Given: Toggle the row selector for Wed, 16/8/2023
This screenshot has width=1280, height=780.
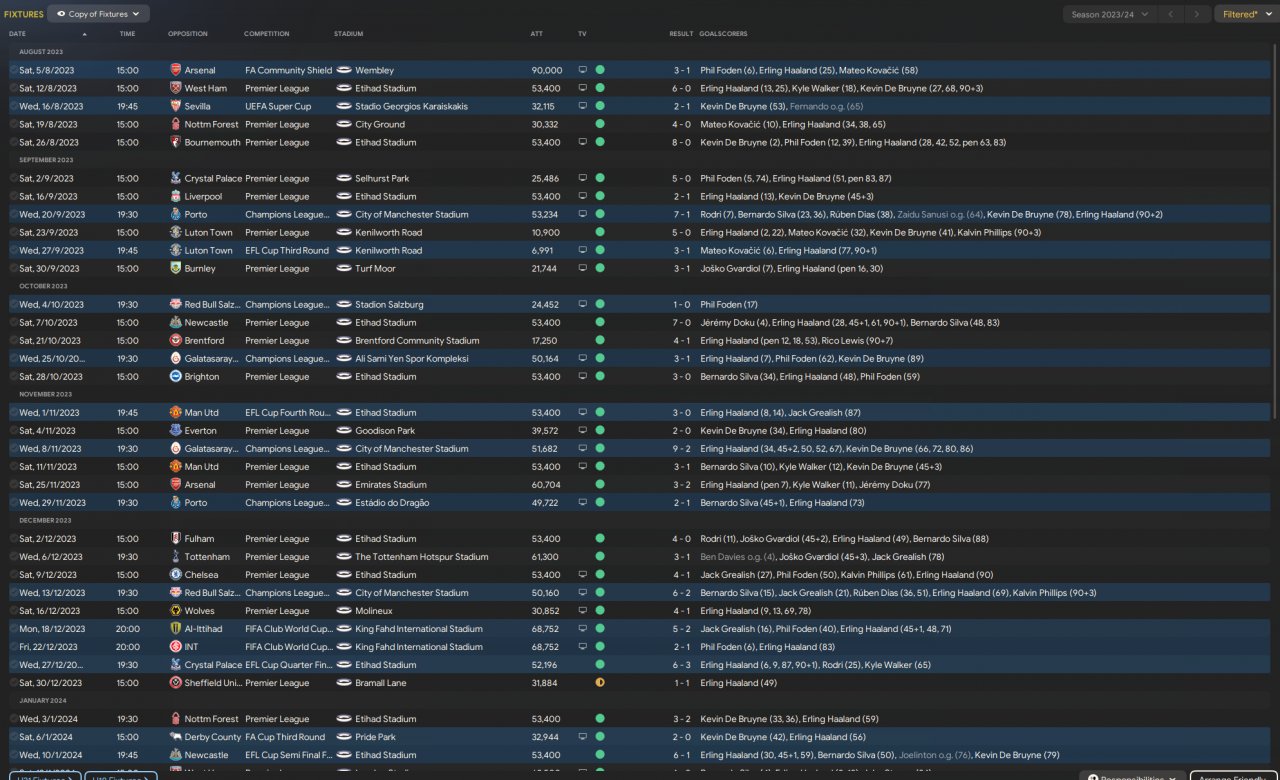Looking at the screenshot, I should click(x=14, y=107).
